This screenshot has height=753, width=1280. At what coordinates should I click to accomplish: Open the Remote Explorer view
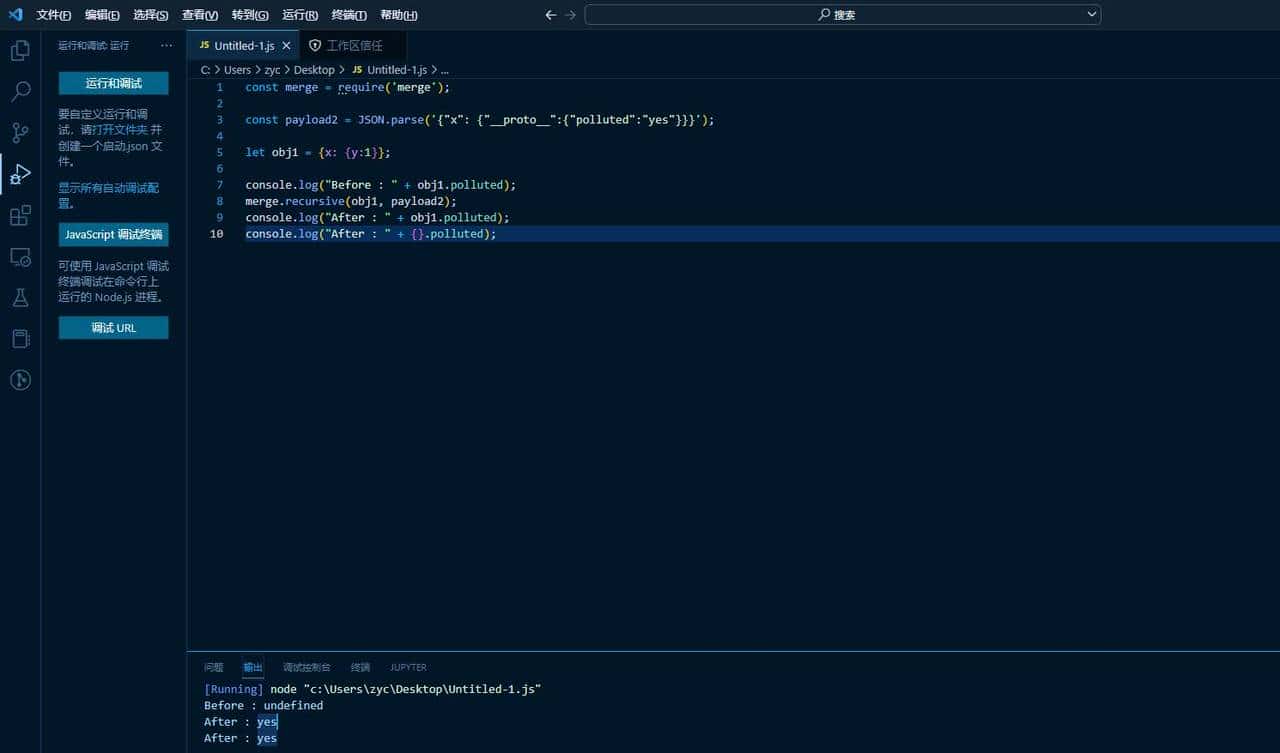coord(20,257)
